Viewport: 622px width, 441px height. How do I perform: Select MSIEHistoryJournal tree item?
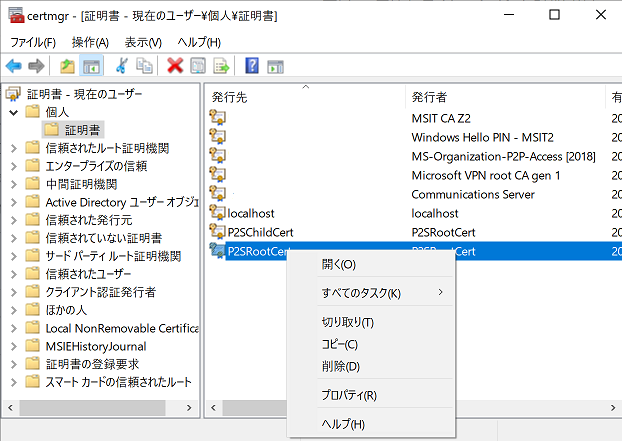[x=96, y=346]
